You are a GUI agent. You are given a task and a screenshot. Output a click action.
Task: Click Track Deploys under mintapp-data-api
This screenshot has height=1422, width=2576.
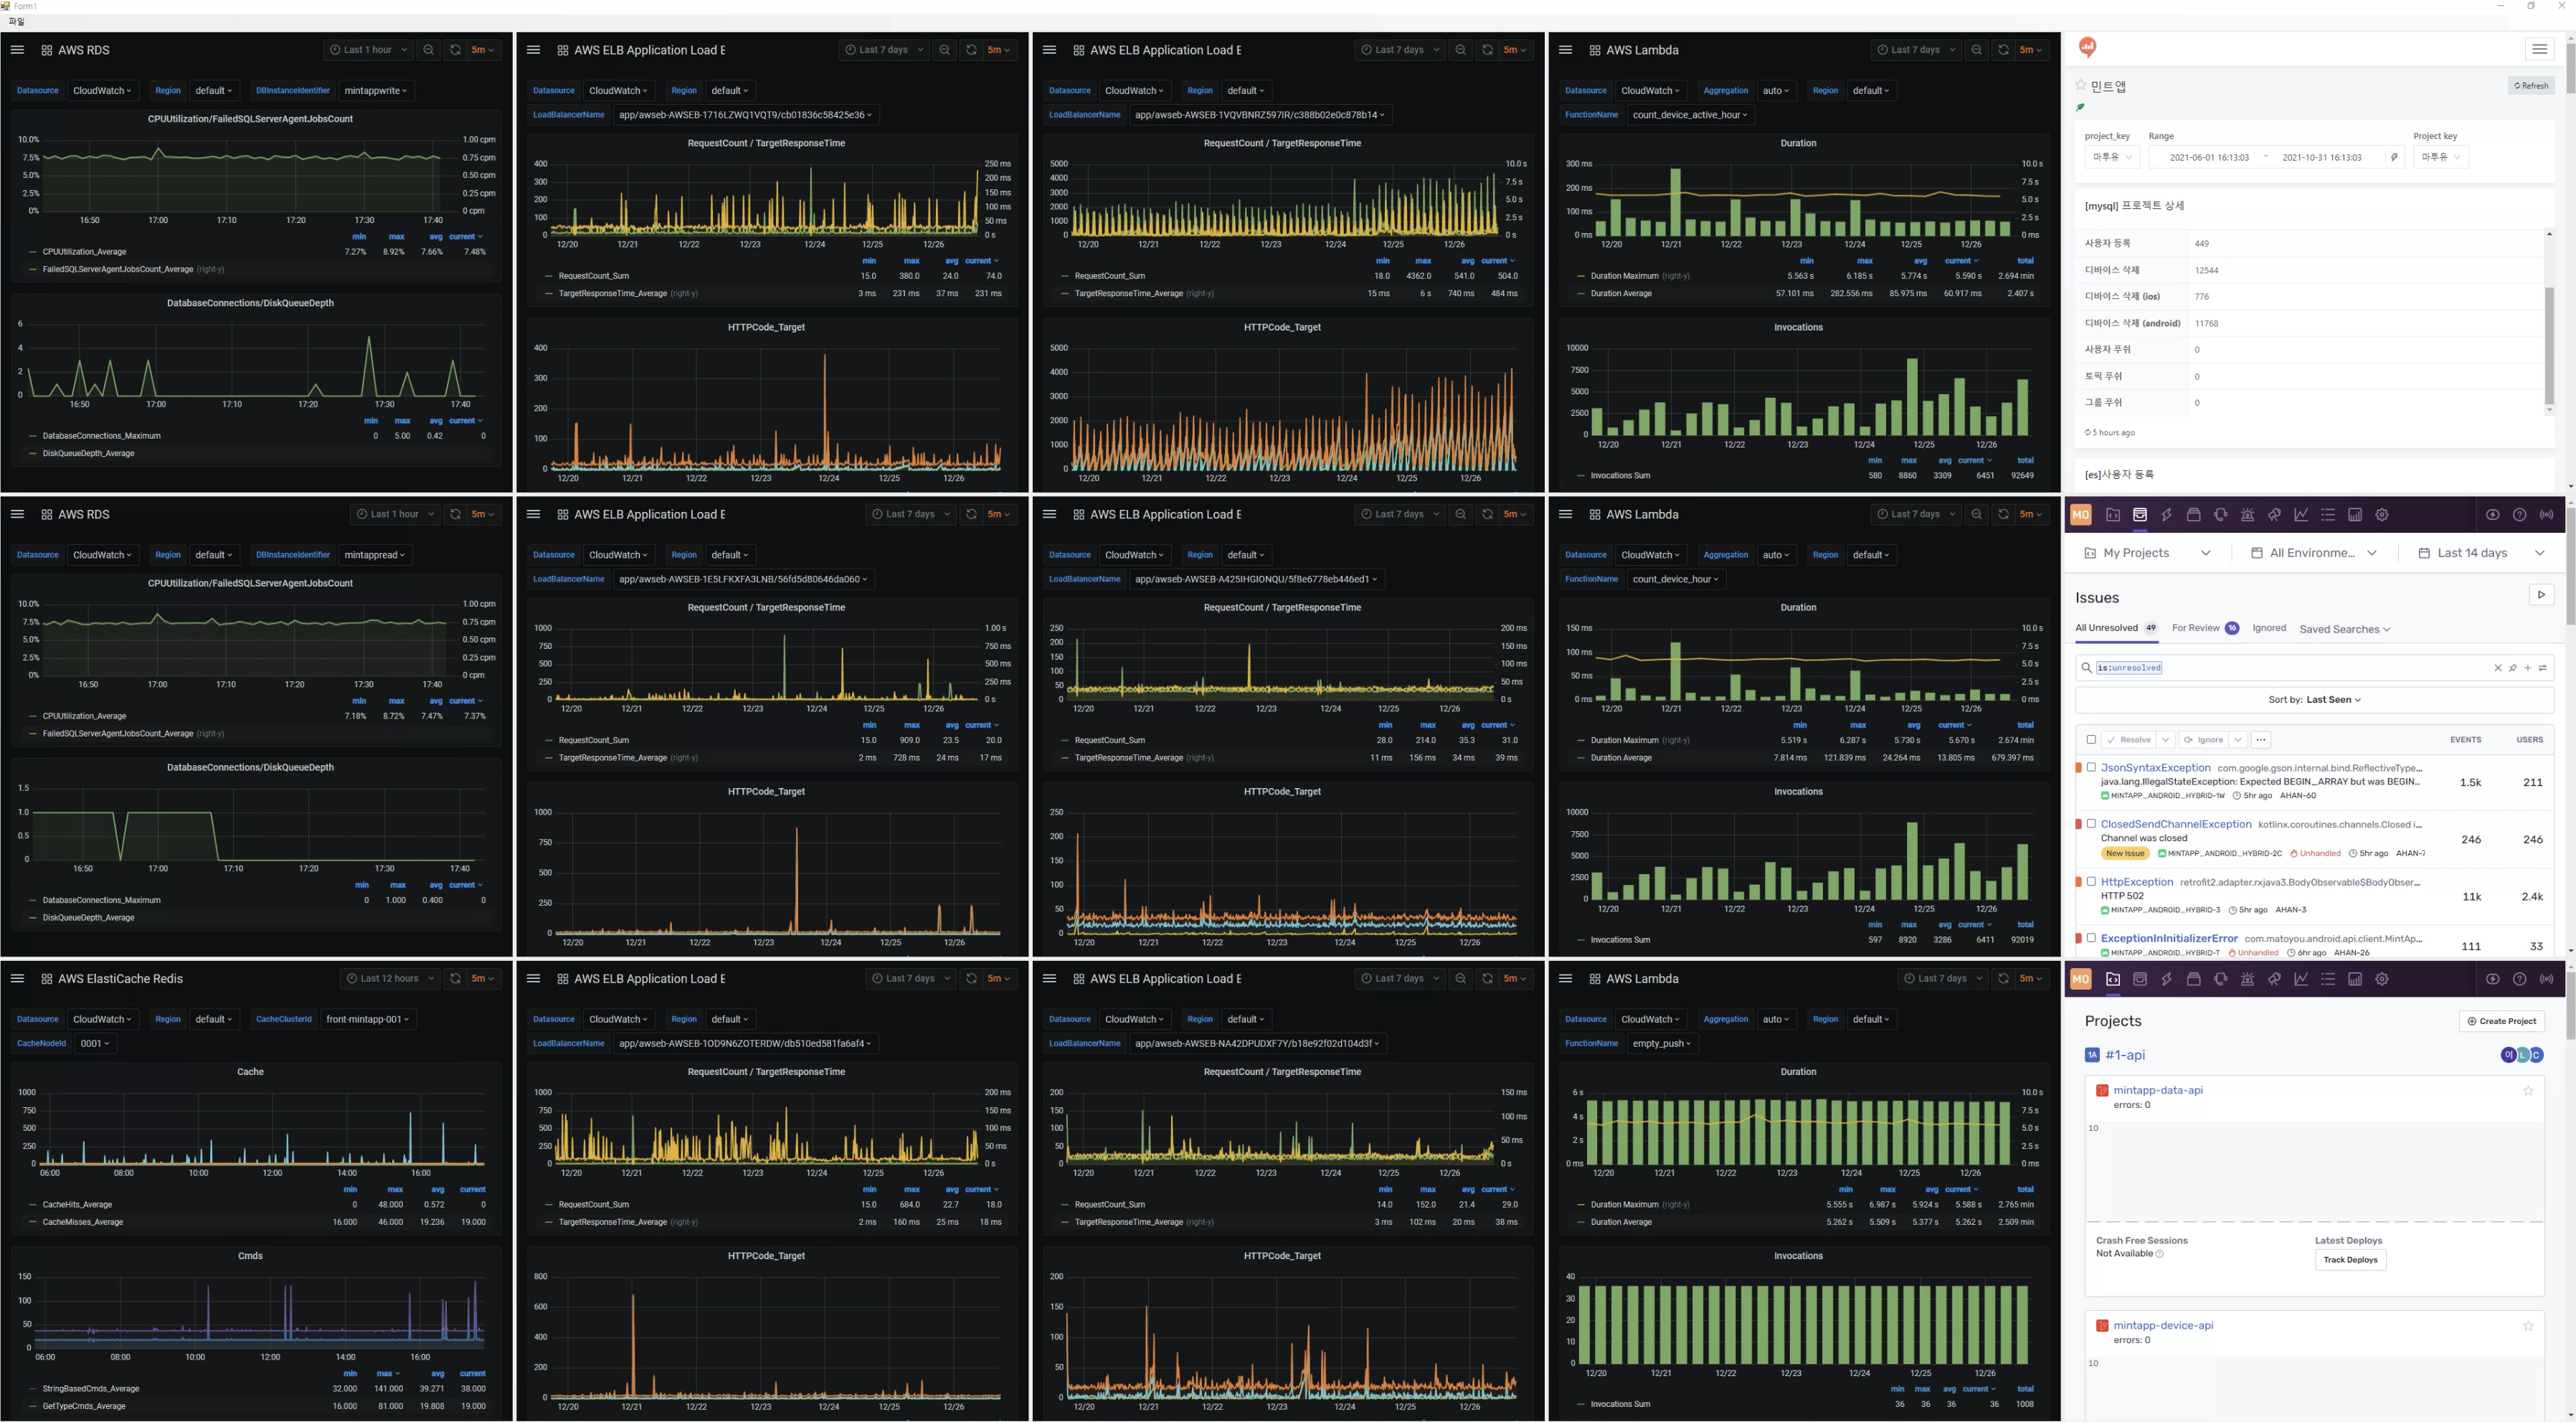[x=2350, y=1260]
